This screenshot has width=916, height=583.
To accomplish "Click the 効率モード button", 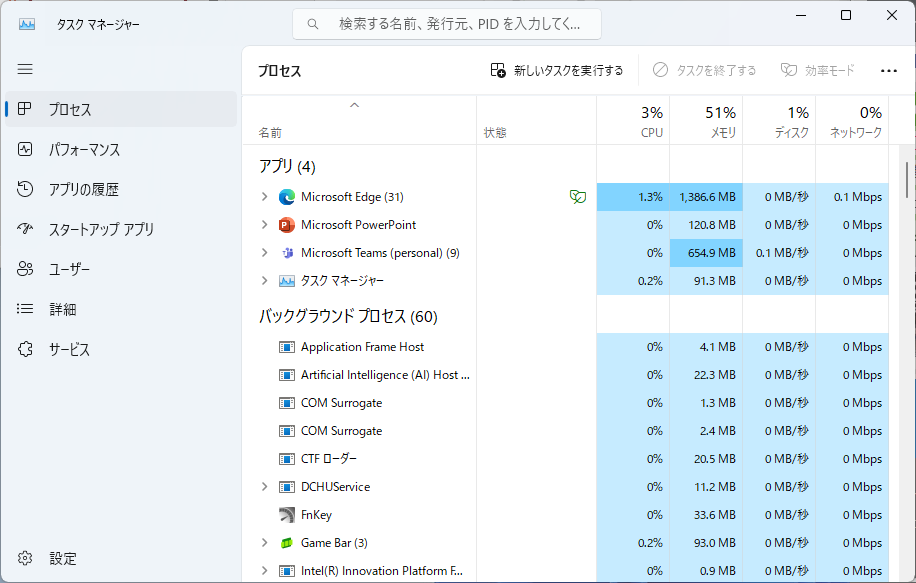I will 817,70.
